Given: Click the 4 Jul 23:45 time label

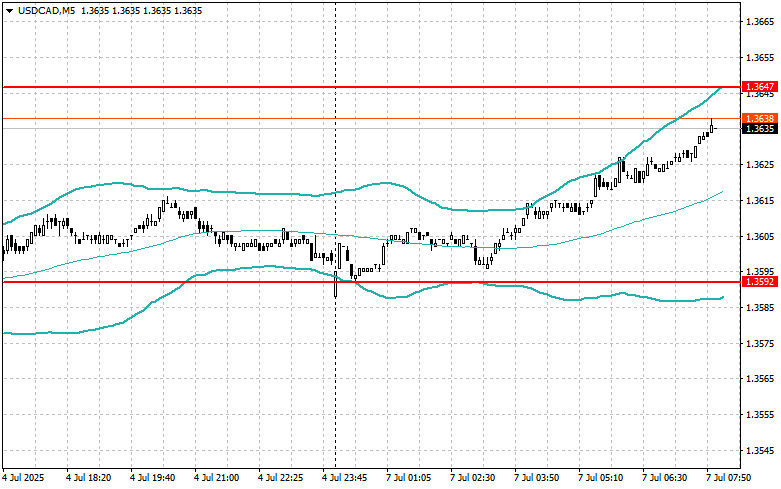Looking at the screenshot, I should click(x=345, y=478).
